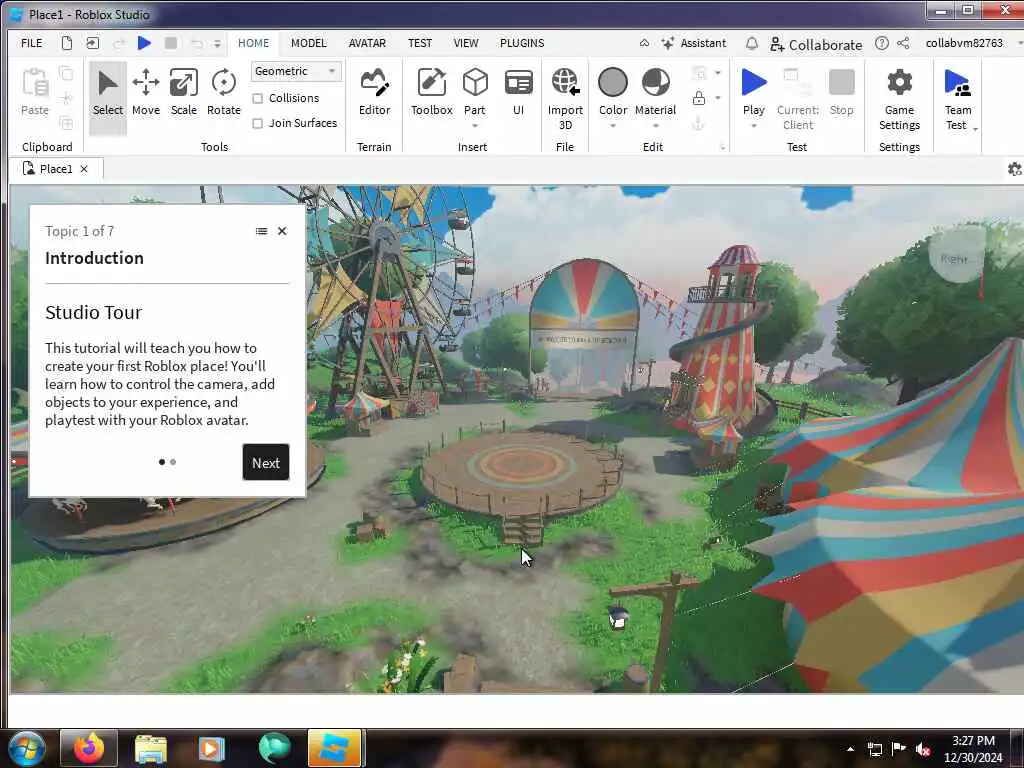
Task: Expand the Color dropdown arrow
Action: (x=613, y=125)
